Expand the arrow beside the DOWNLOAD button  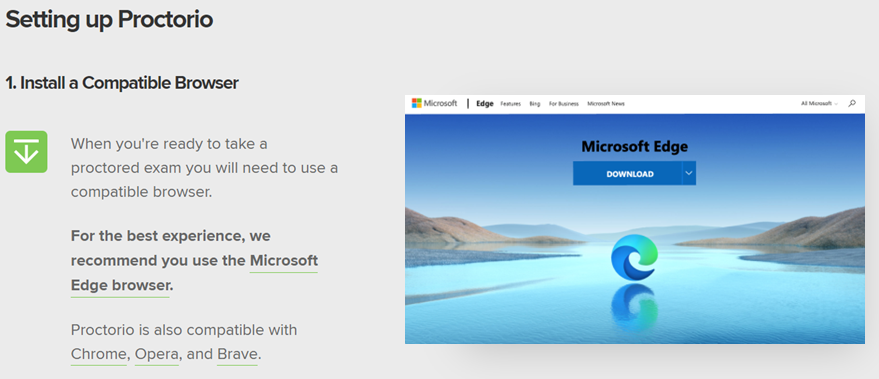click(x=689, y=173)
